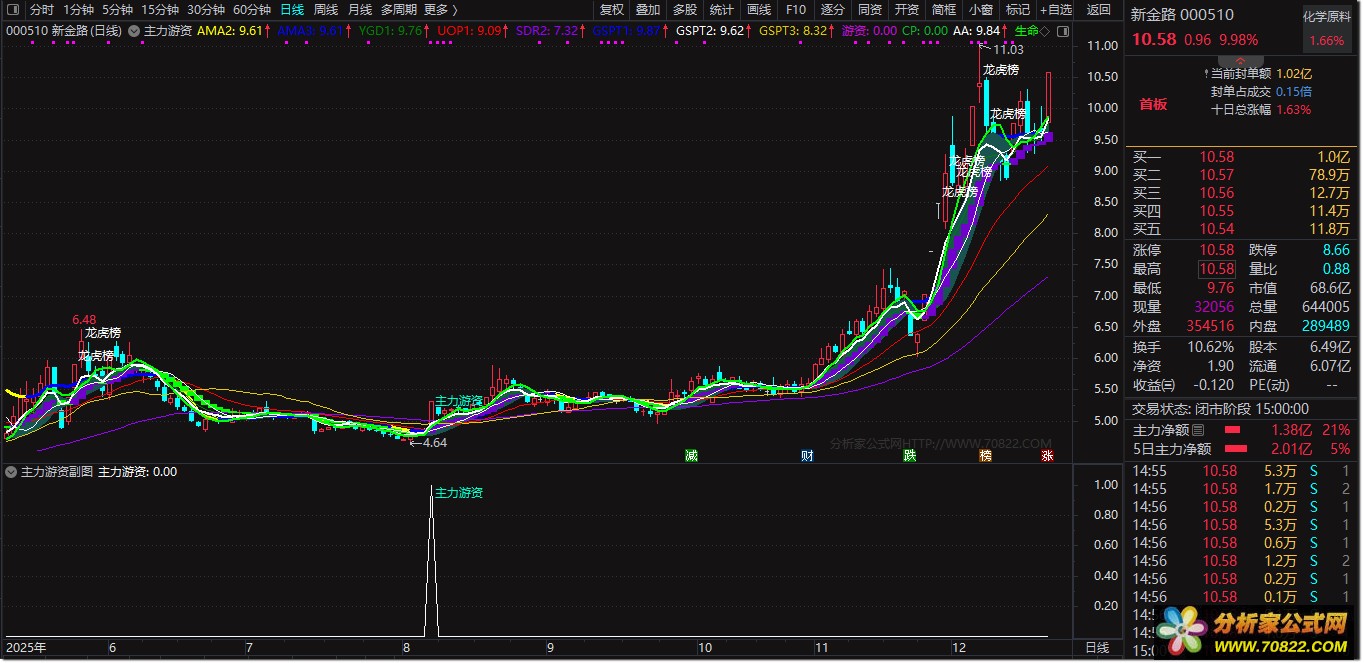Click the 跌 event marker icon
Image resolution: width=1364 pixels, height=663 pixels.
910,455
